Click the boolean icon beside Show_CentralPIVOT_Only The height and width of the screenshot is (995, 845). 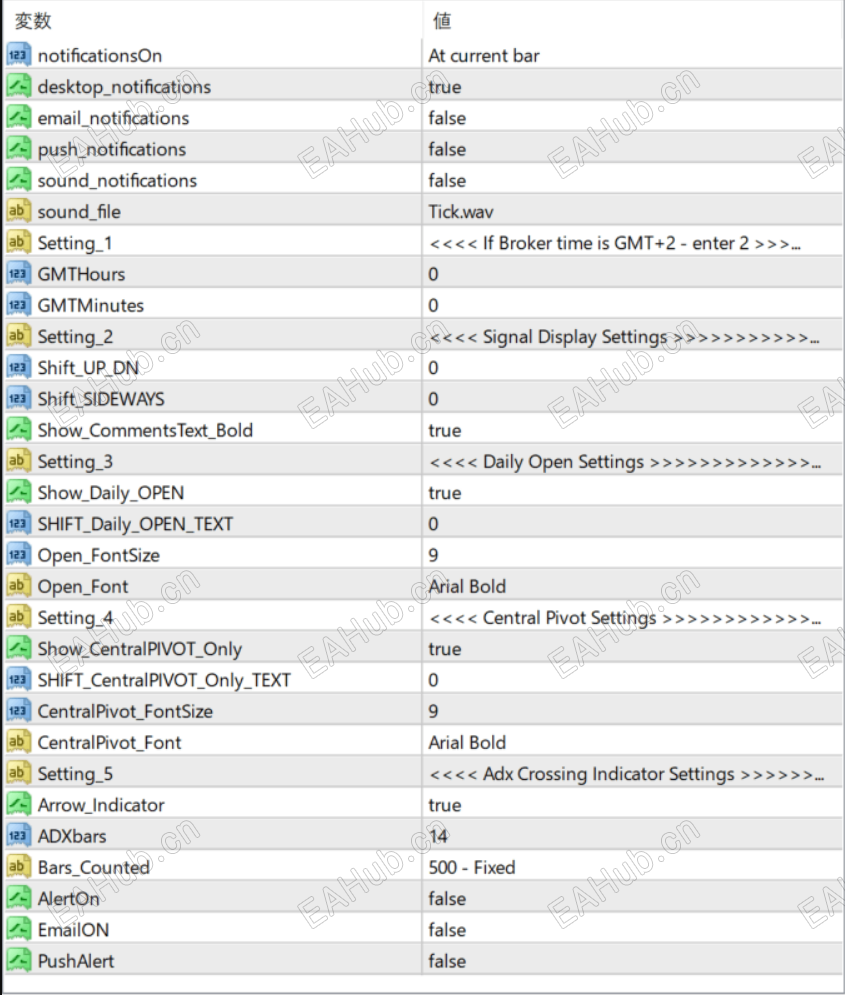click(18, 649)
